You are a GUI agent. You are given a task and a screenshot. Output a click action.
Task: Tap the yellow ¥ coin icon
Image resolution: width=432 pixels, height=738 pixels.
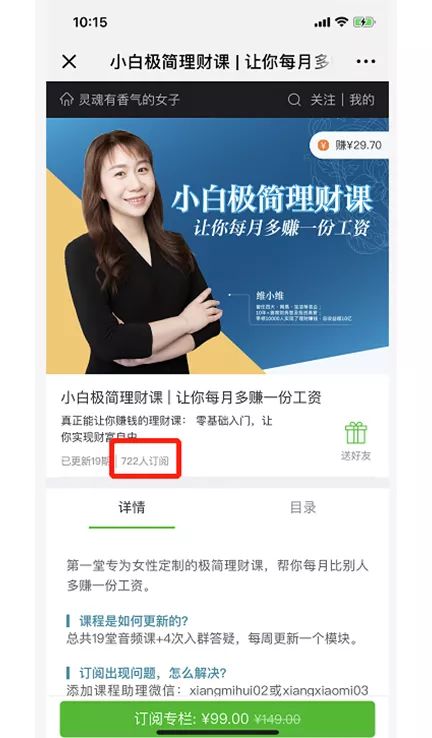pyautogui.click(x=323, y=145)
